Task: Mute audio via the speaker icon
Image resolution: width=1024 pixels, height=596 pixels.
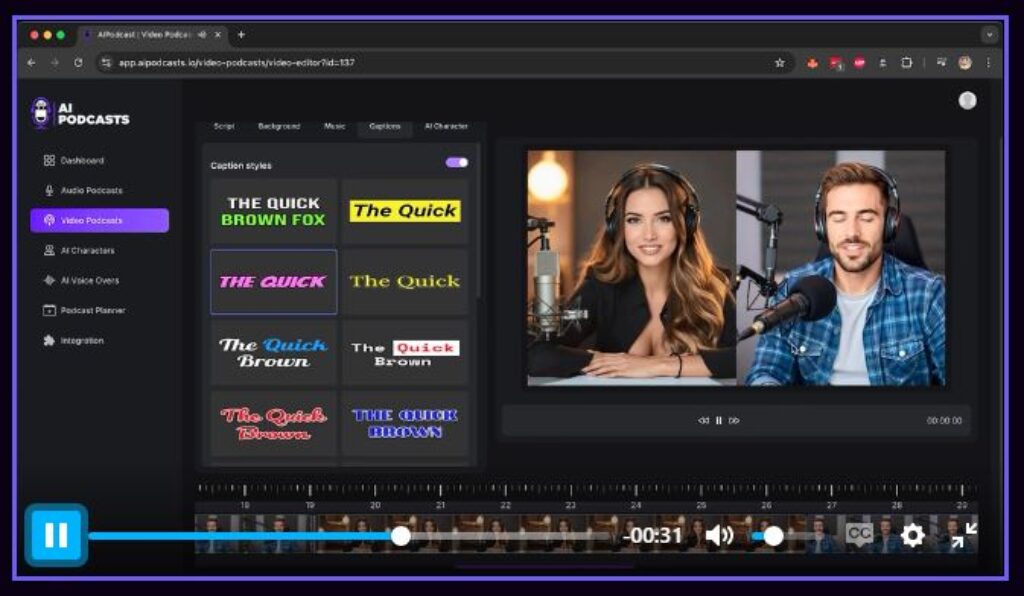Action: [719, 535]
